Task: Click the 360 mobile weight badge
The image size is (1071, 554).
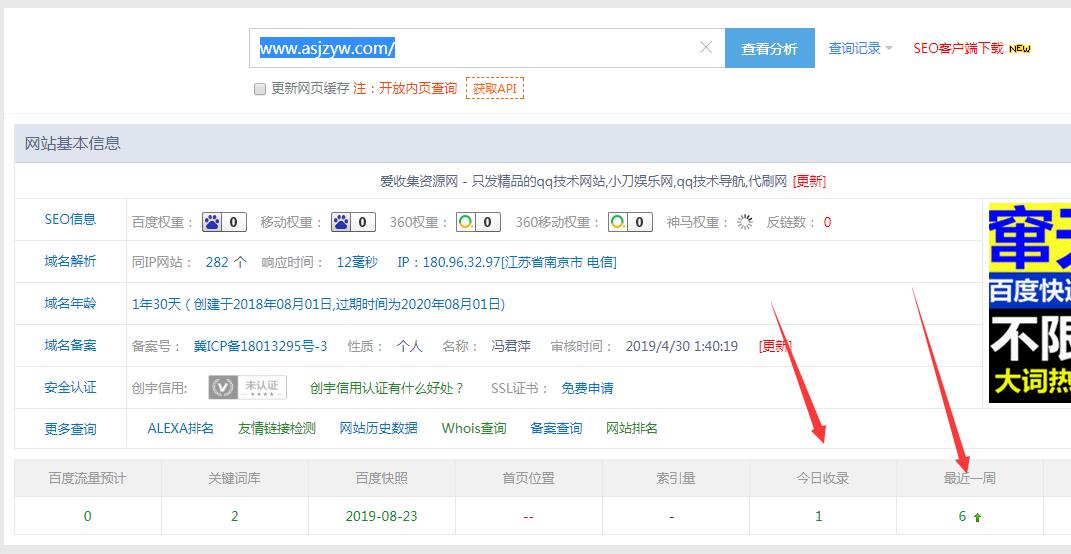Action: 630,222
